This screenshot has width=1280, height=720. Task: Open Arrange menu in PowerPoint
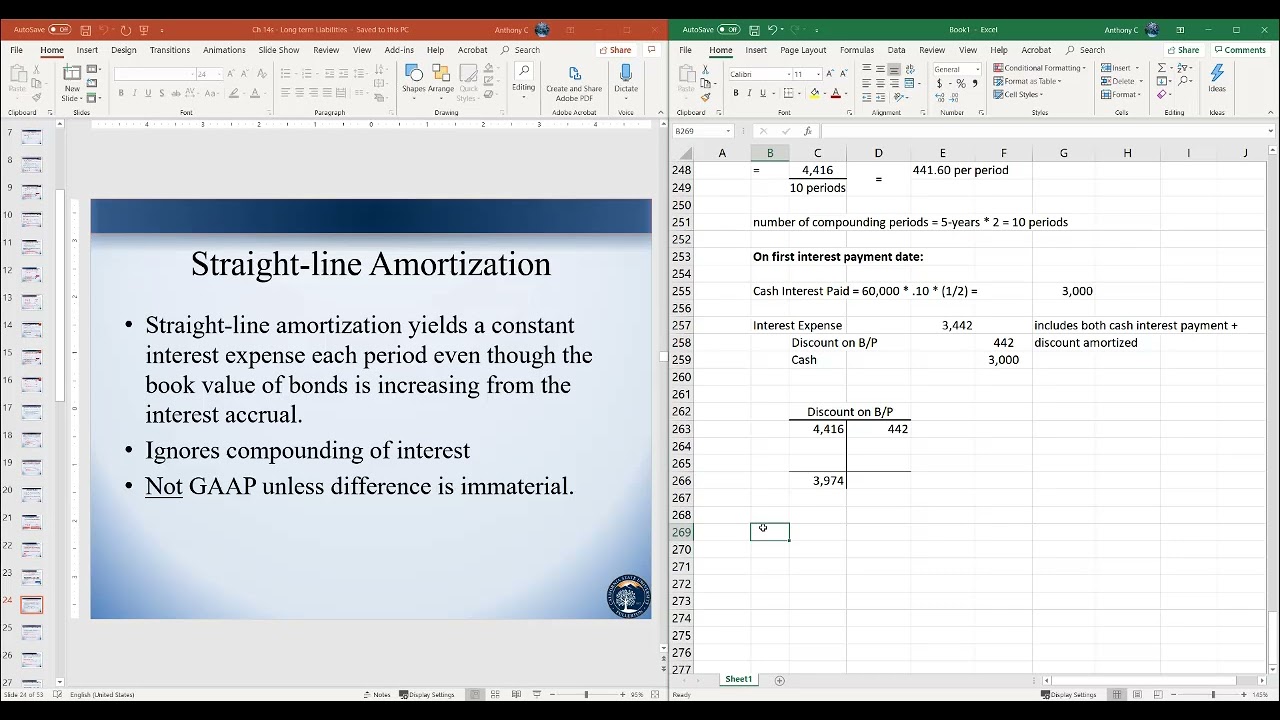[441, 82]
